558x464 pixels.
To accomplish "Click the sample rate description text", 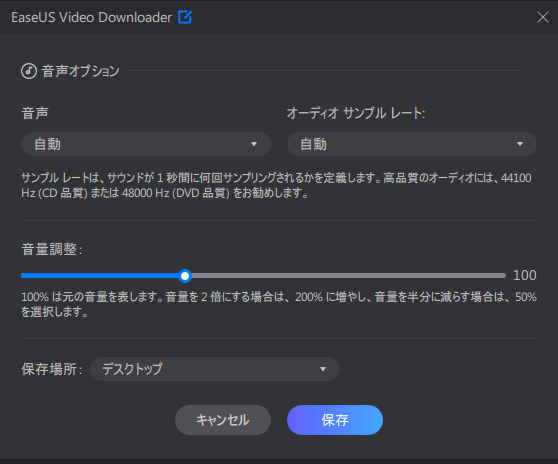I will click(x=277, y=185).
